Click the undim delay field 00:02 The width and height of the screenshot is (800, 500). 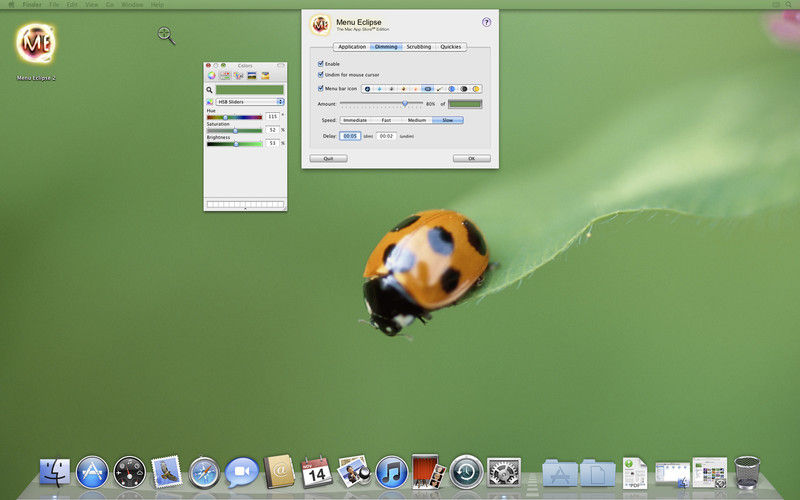pos(386,136)
